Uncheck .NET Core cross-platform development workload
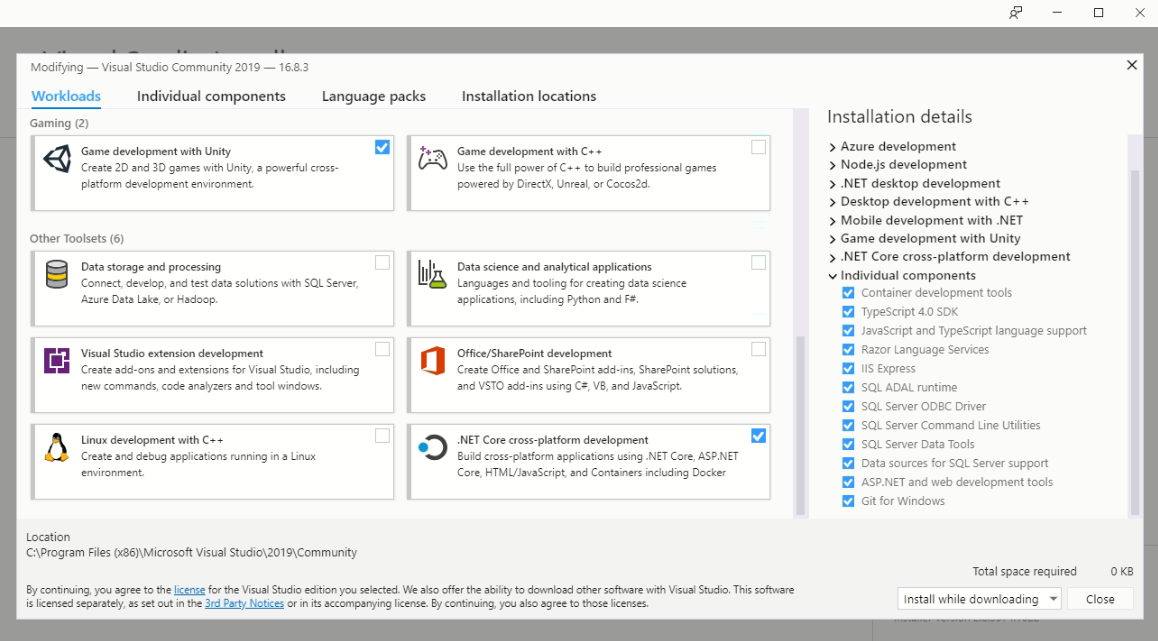The width and height of the screenshot is (1158, 641). 758,436
